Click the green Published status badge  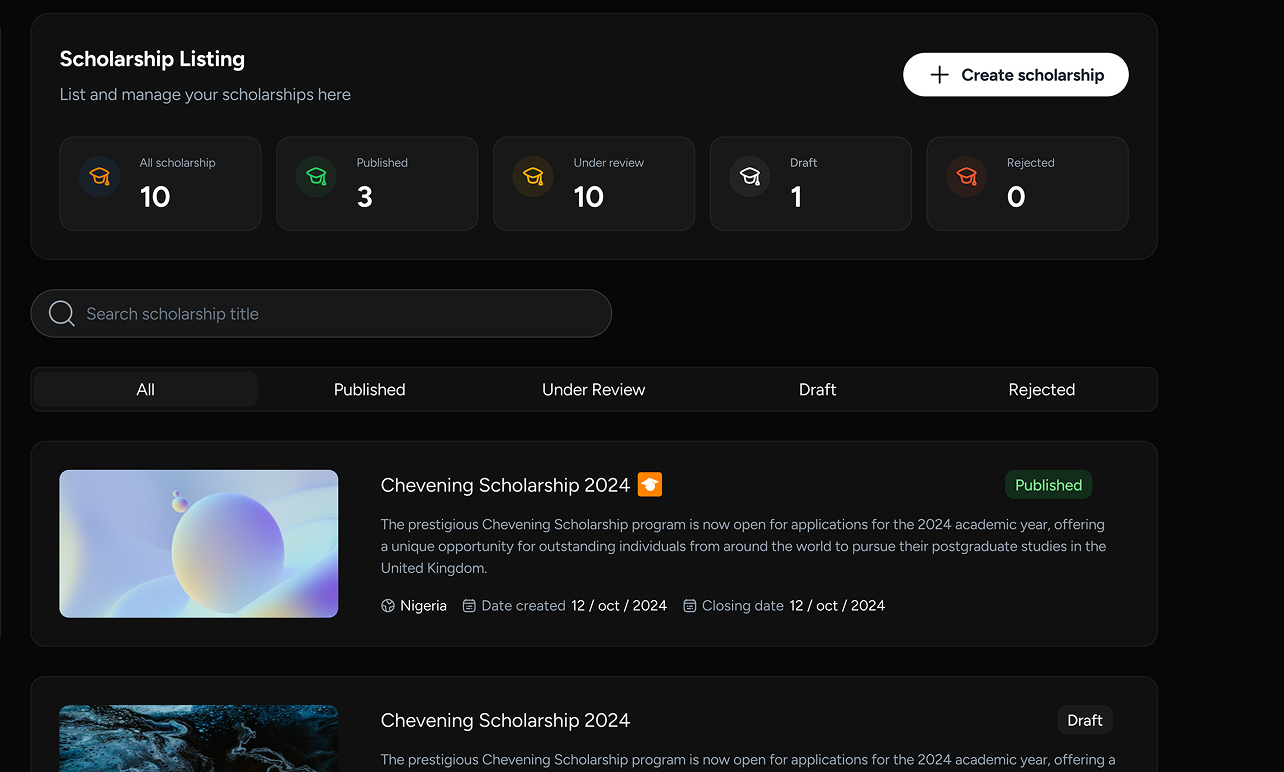(1048, 485)
